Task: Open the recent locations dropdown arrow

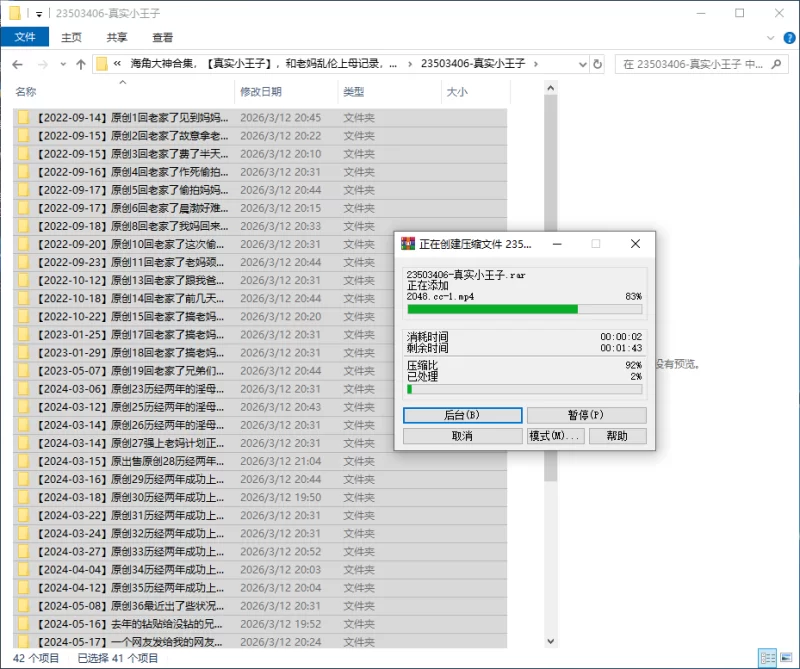Action: pyautogui.click(x=63, y=64)
